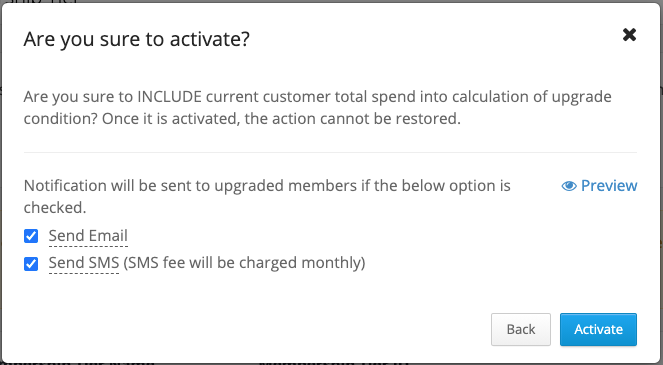Click the word INCLUDE in the warning
Screen dimensions: 663x365
pos(170,97)
